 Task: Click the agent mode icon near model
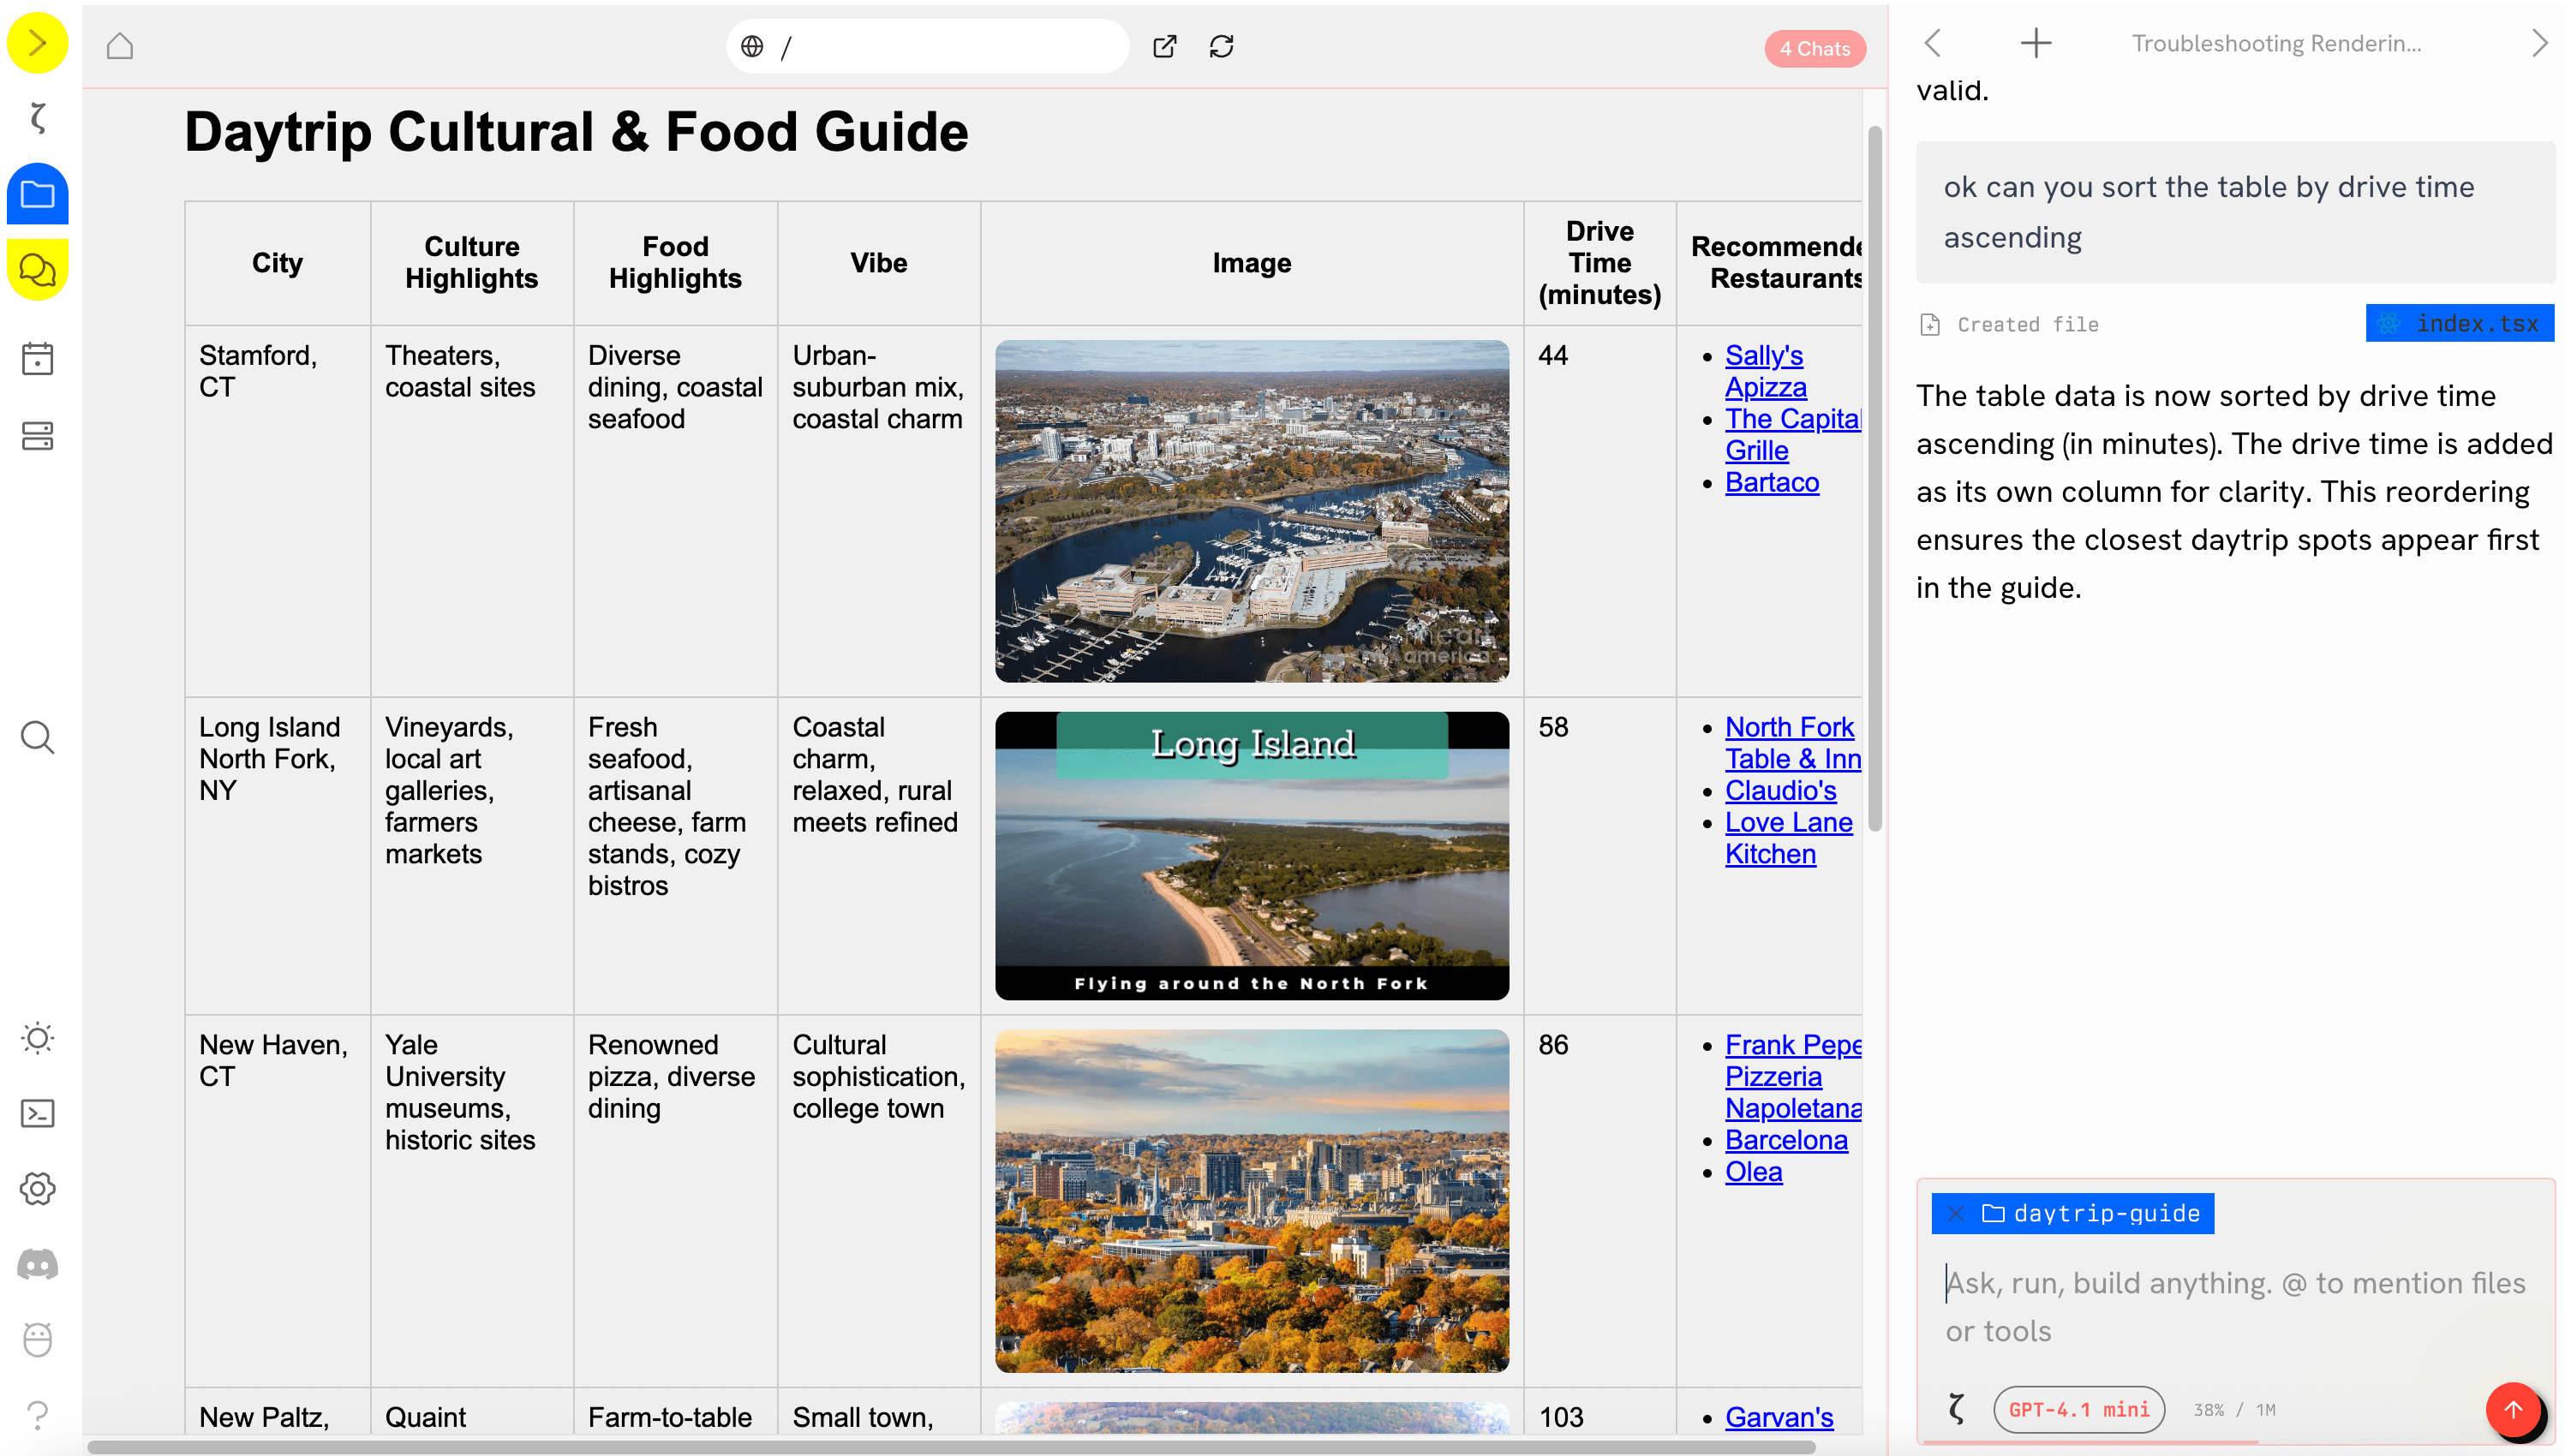tap(1956, 1409)
